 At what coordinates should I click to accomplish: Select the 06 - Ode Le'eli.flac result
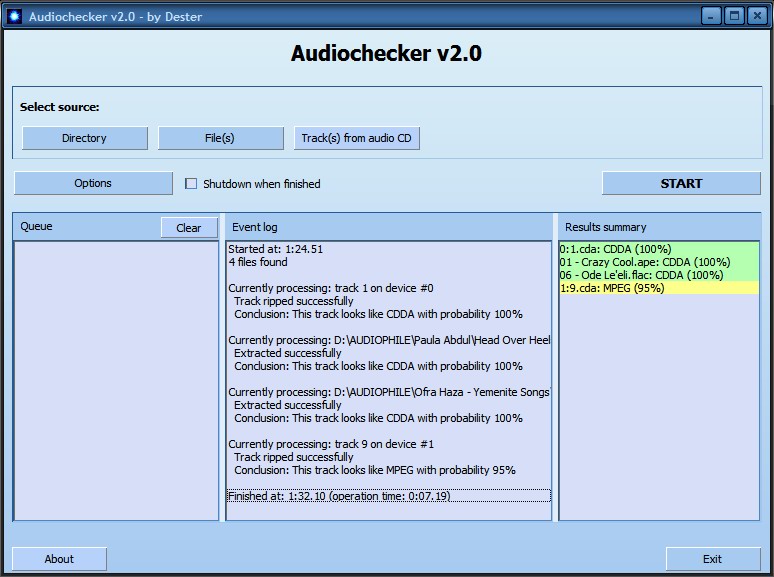pos(641,275)
